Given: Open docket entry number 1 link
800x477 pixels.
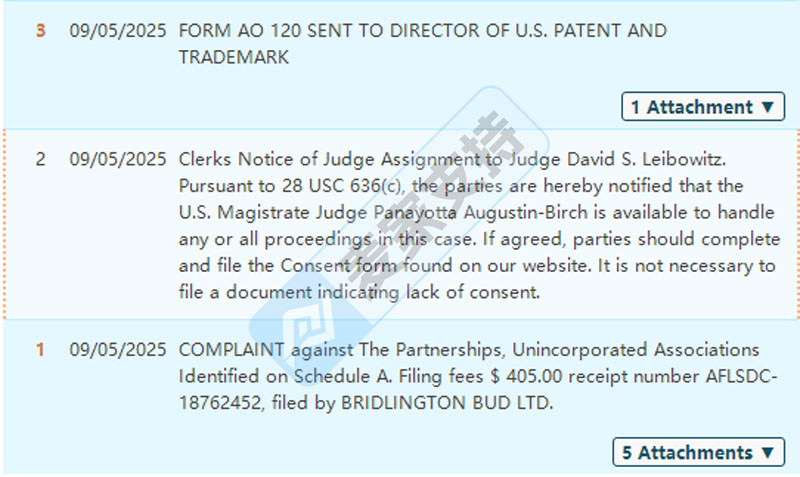Looking at the screenshot, I should (x=40, y=350).
